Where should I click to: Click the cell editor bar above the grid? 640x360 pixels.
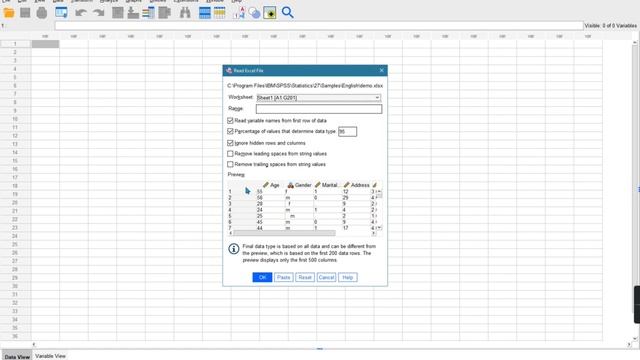pos(319,26)
